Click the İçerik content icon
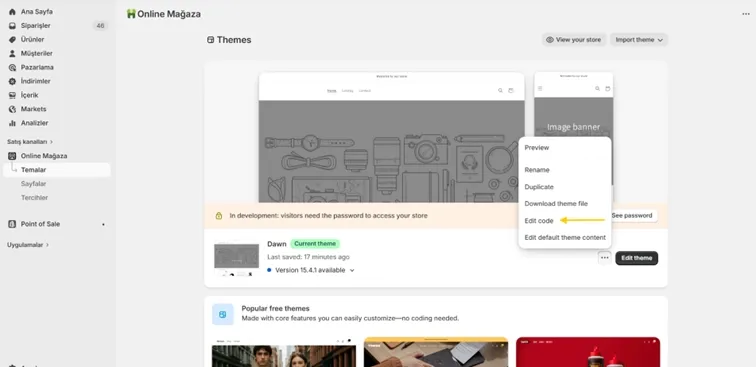This screenshot has height=367, width=756. pyautogui.click(x=12, y=95)
